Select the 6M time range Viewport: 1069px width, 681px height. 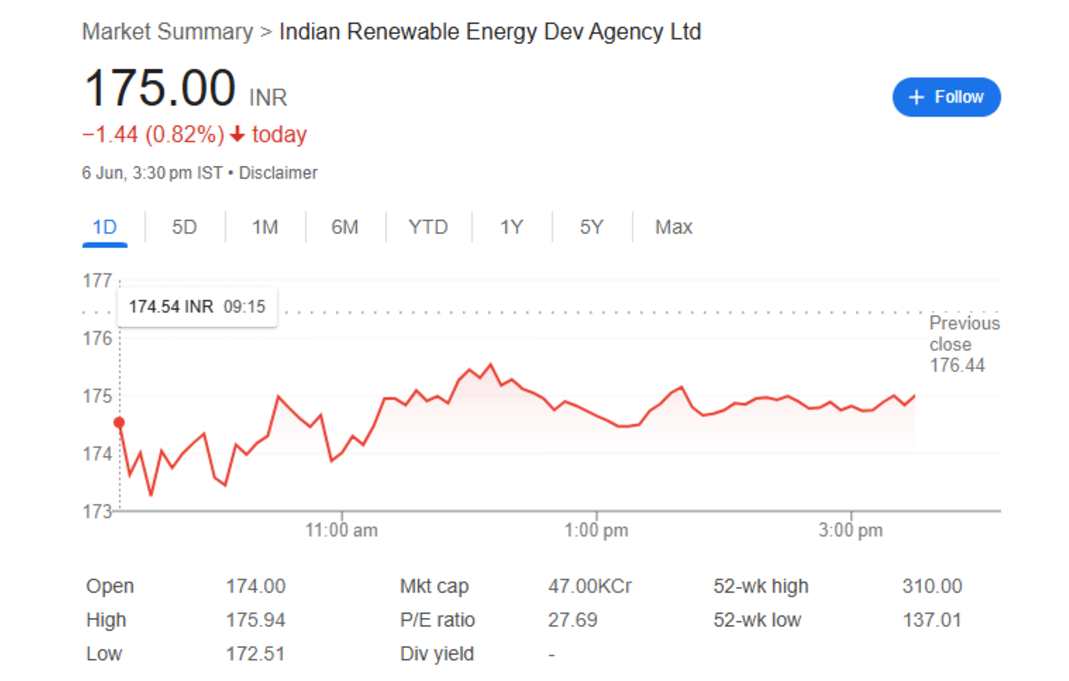tap(345, 227)
